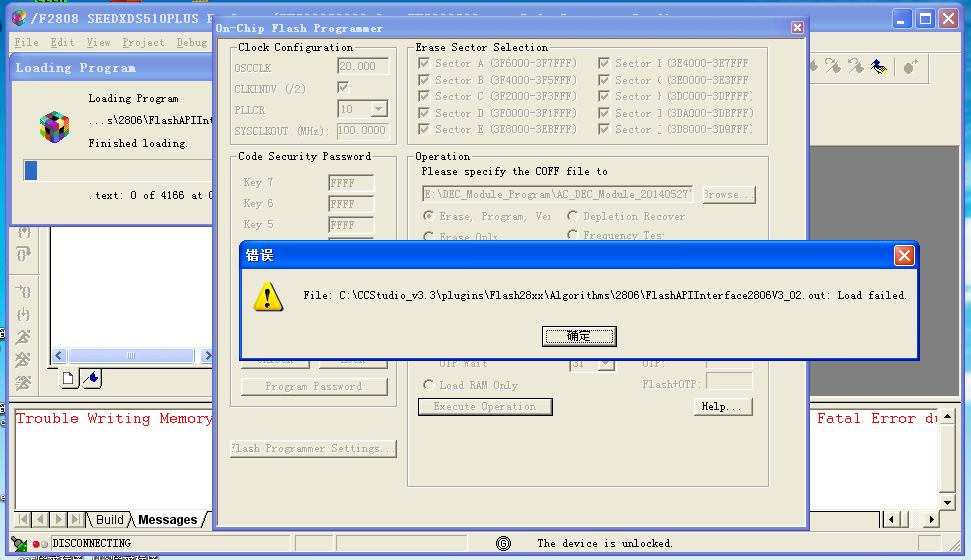Screen dimensions: 971x560
Task: Click the second greyed bug icon left of the colored toolbar icon
Action: (x=833, y=67)
